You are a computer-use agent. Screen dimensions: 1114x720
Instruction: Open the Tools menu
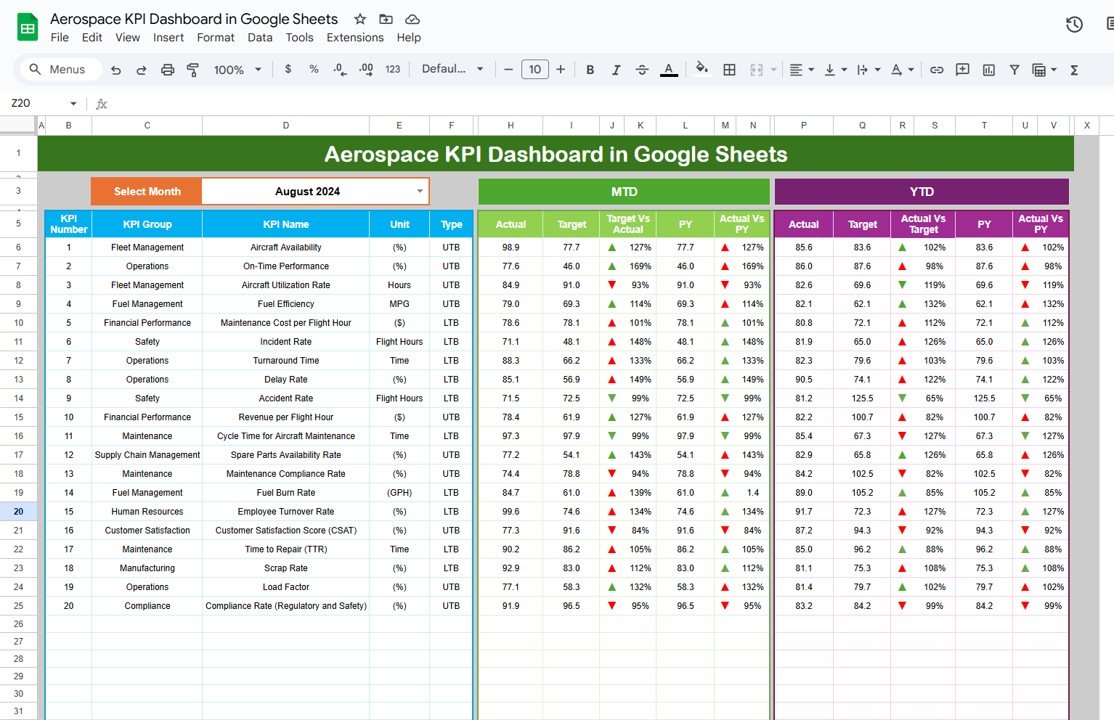pos(299,38)
